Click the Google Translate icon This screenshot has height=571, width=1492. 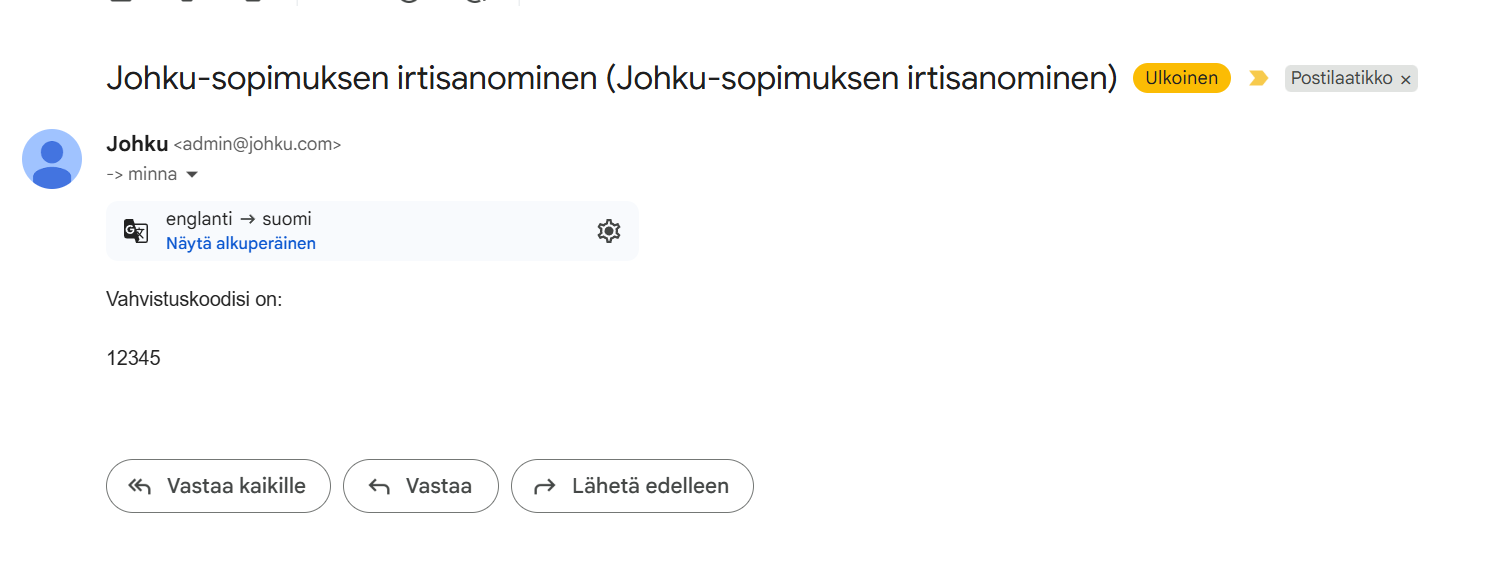click(136, 231)
